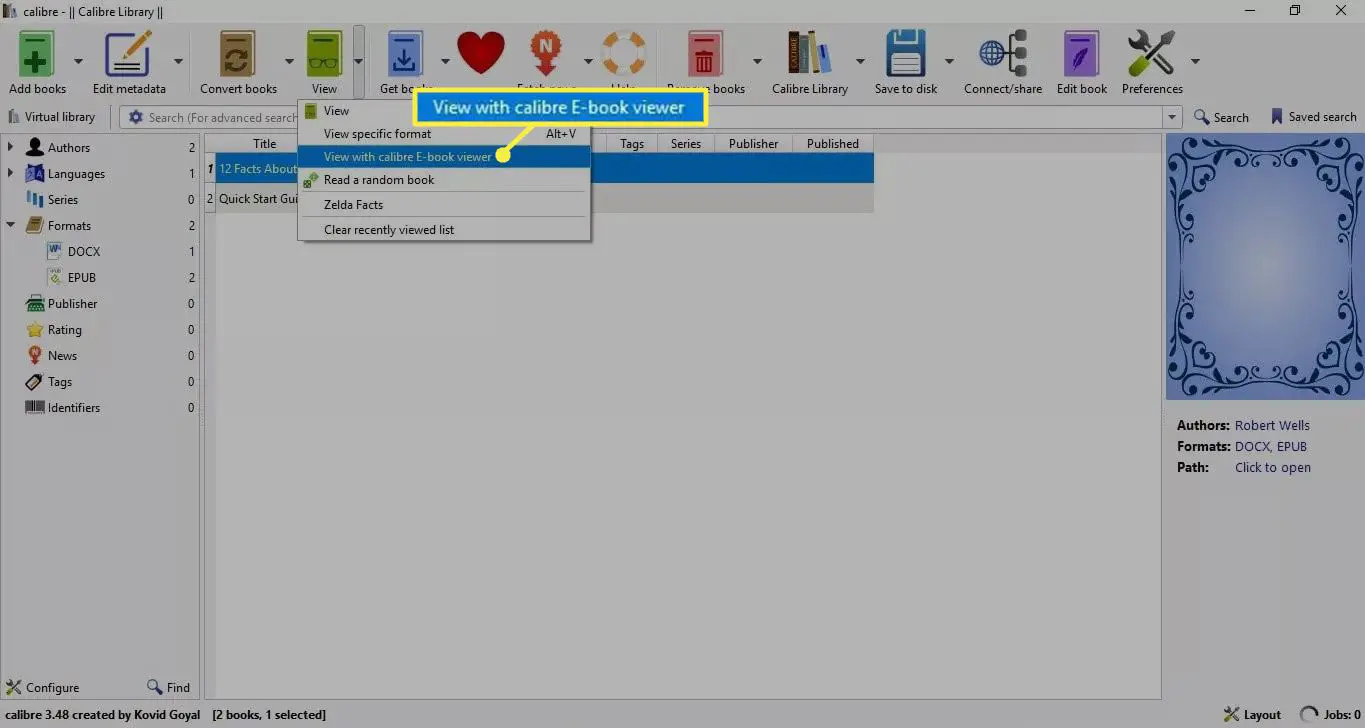Open the Remove books dropdown arrow

pos(756,60)
